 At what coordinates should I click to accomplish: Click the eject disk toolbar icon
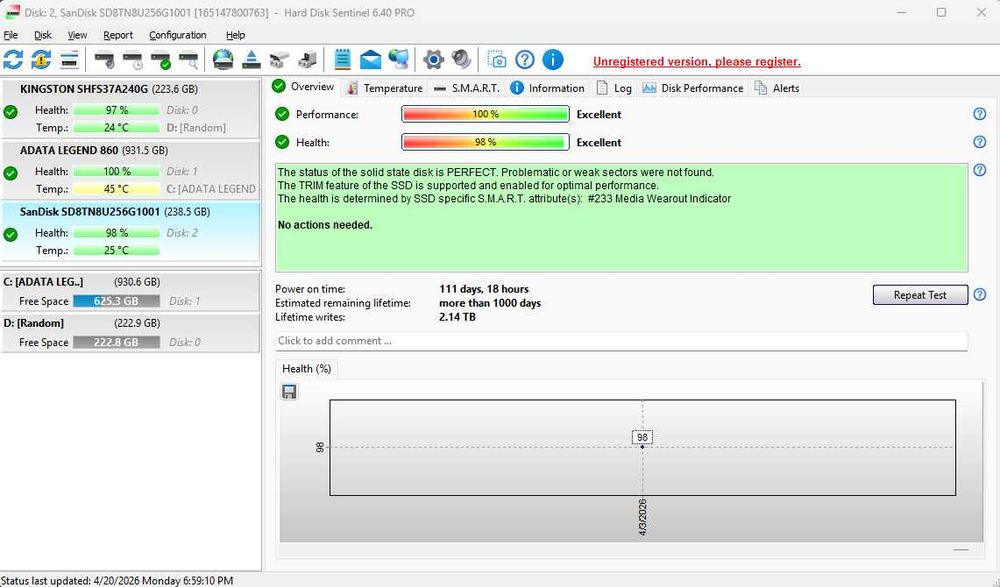click(251, 60)
